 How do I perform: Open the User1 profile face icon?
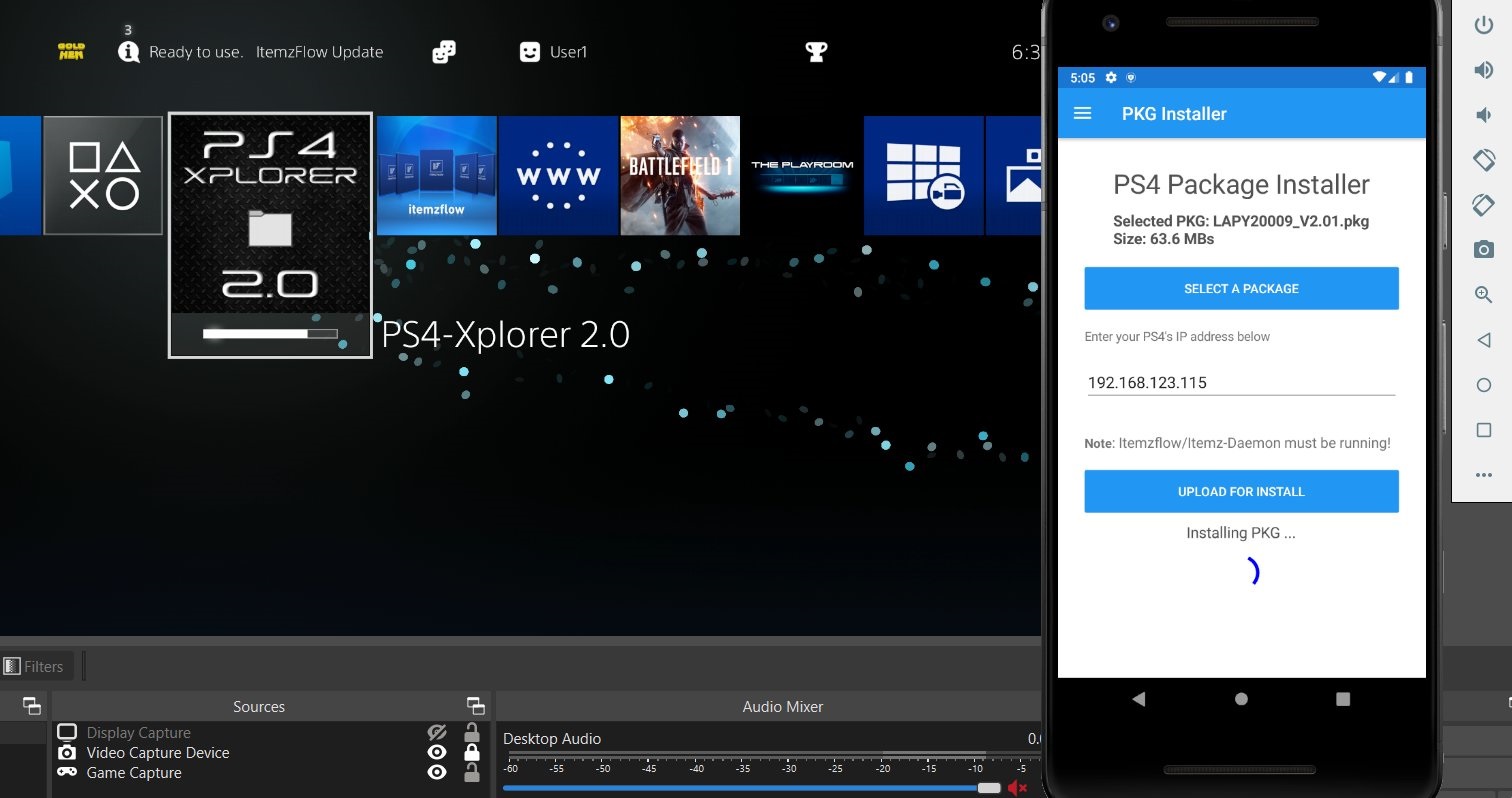(x=530, y=52)
